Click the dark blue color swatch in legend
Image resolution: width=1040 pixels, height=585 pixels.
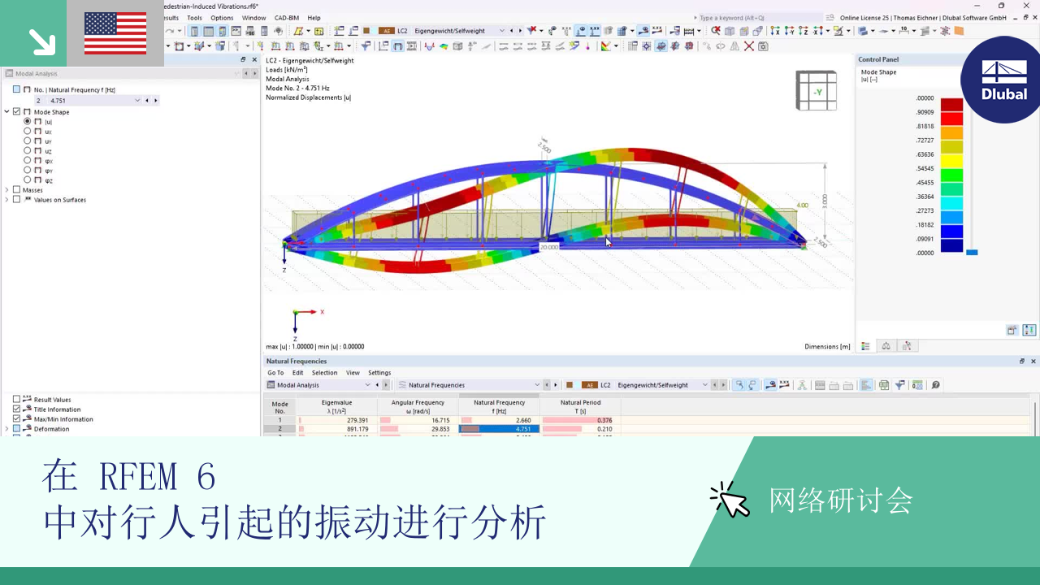[x=952, y=246]
